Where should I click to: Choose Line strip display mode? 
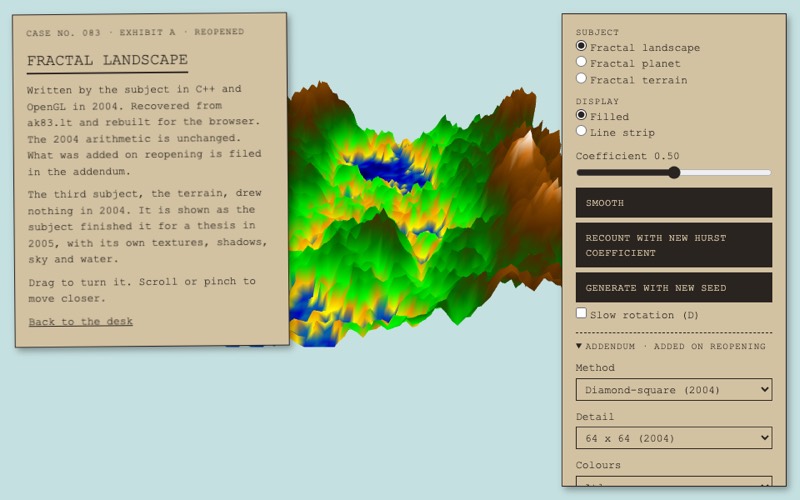coord(581,131)
